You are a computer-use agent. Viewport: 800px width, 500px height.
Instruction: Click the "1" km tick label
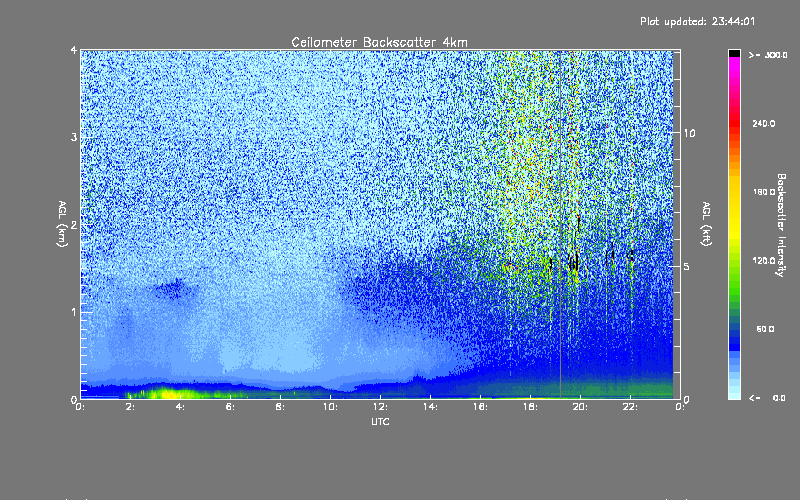coord(74,312)
